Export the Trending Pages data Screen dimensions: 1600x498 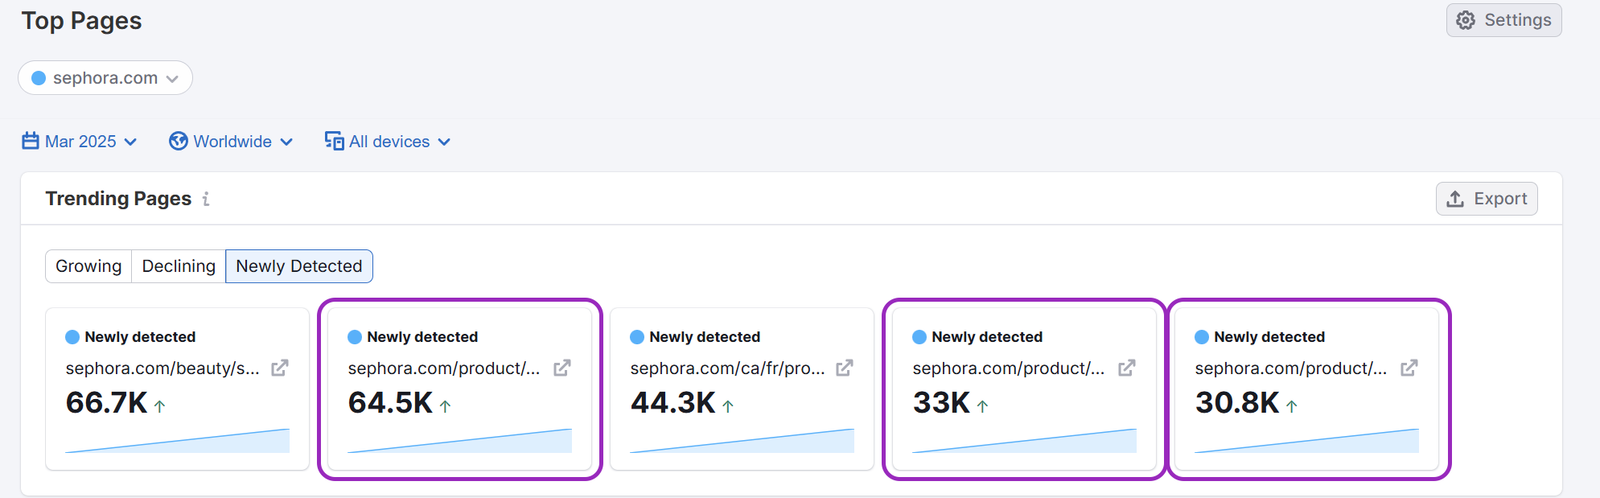tap(1486, 198)
